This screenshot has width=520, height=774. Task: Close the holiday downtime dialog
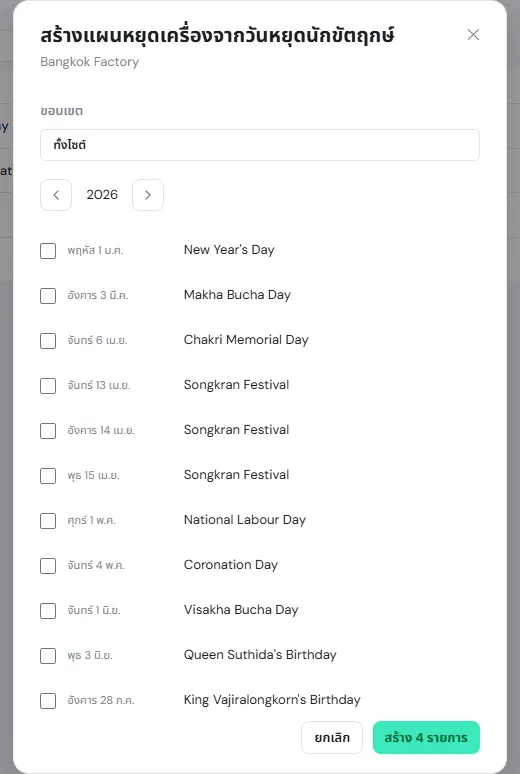pos(473,35)
